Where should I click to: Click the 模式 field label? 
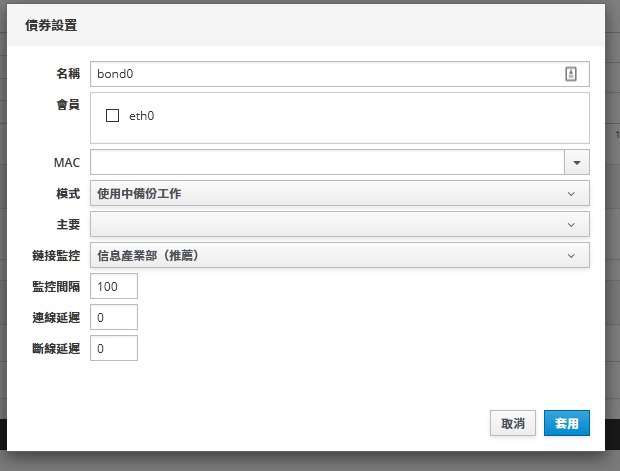[68, 193]
